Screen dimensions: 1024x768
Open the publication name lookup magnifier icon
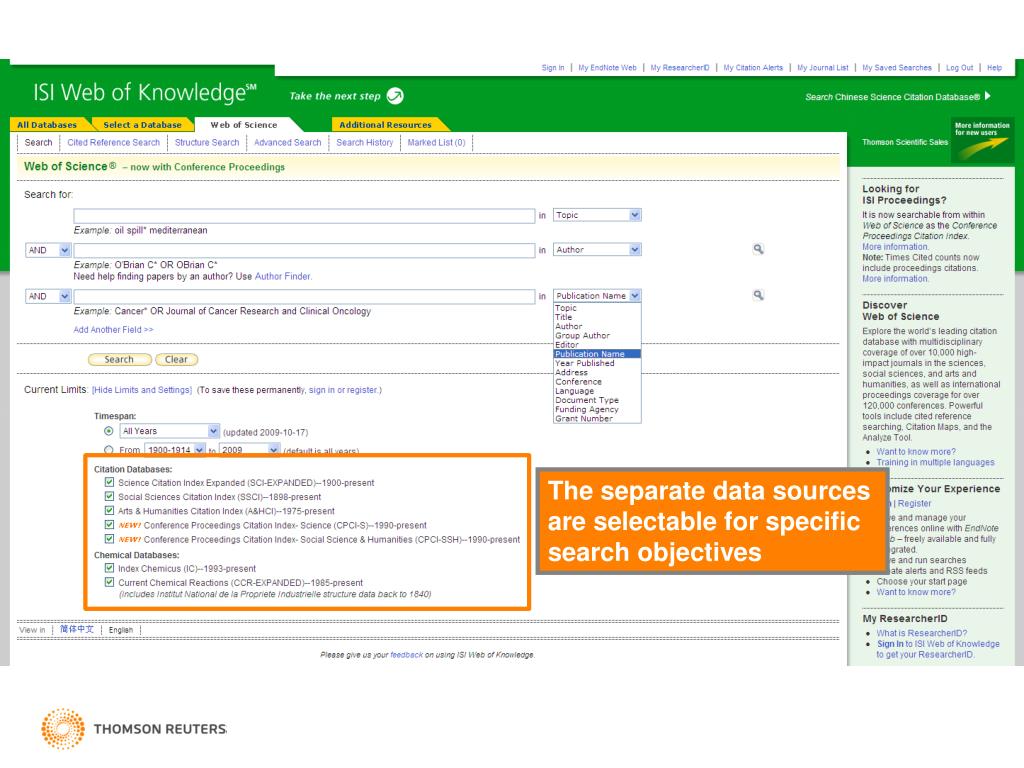(758, 295)
